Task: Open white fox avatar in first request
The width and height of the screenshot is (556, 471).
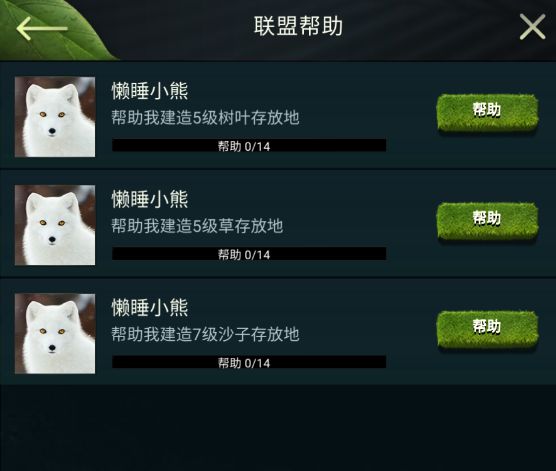Action: point(55,117)
